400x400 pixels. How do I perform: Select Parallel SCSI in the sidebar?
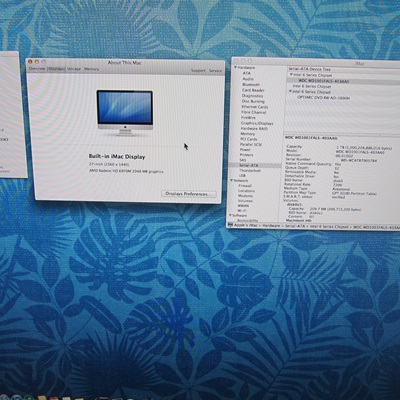pos(251,144)
